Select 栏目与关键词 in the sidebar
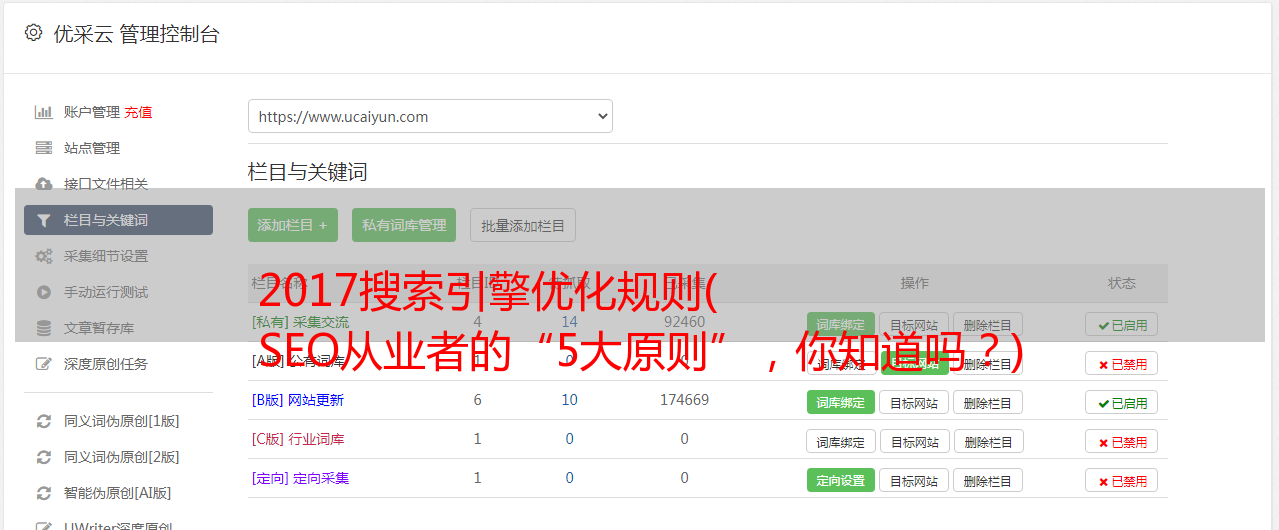1279x530 pixels. point(118,220)
